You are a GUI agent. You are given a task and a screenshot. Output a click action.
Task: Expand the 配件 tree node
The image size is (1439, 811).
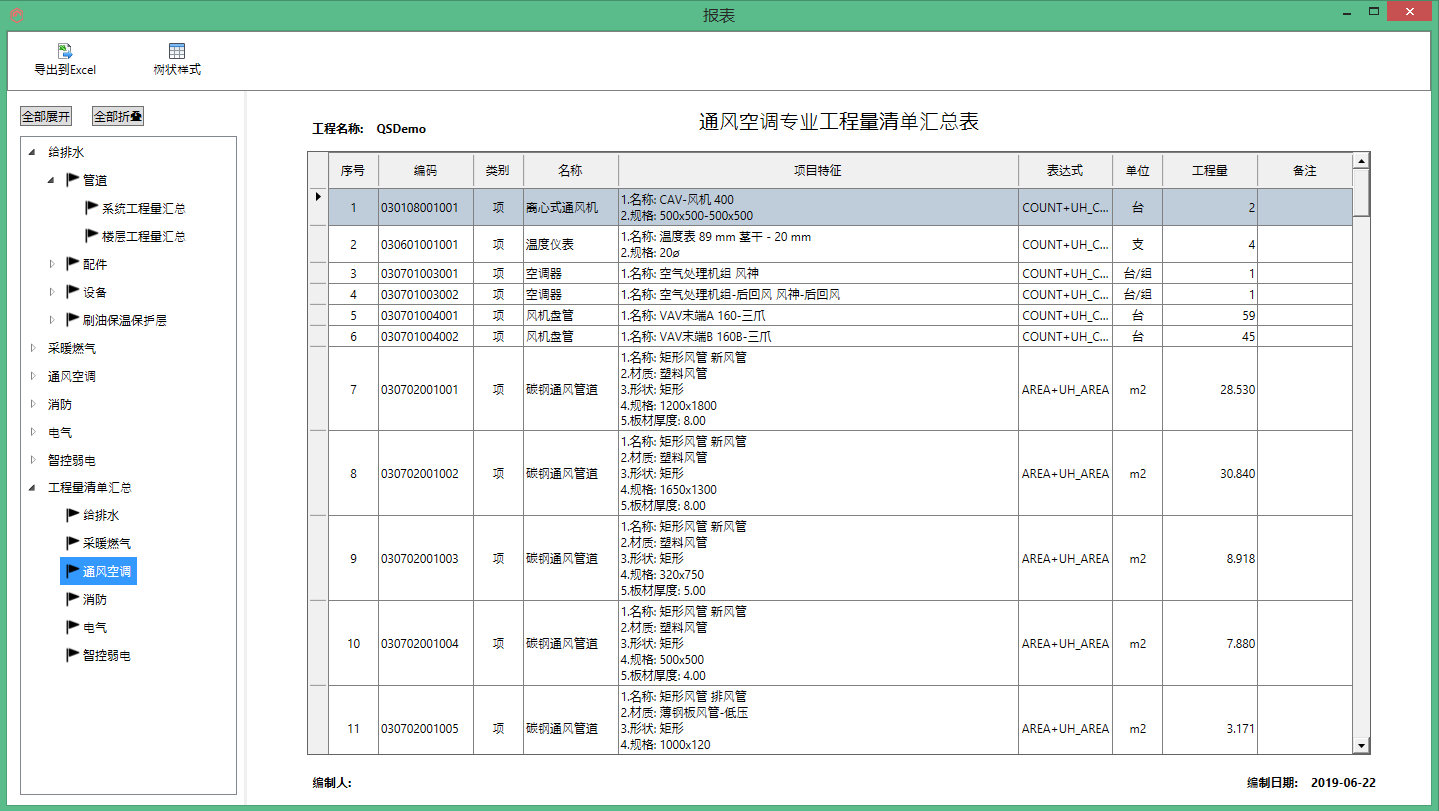coord(51,263)
